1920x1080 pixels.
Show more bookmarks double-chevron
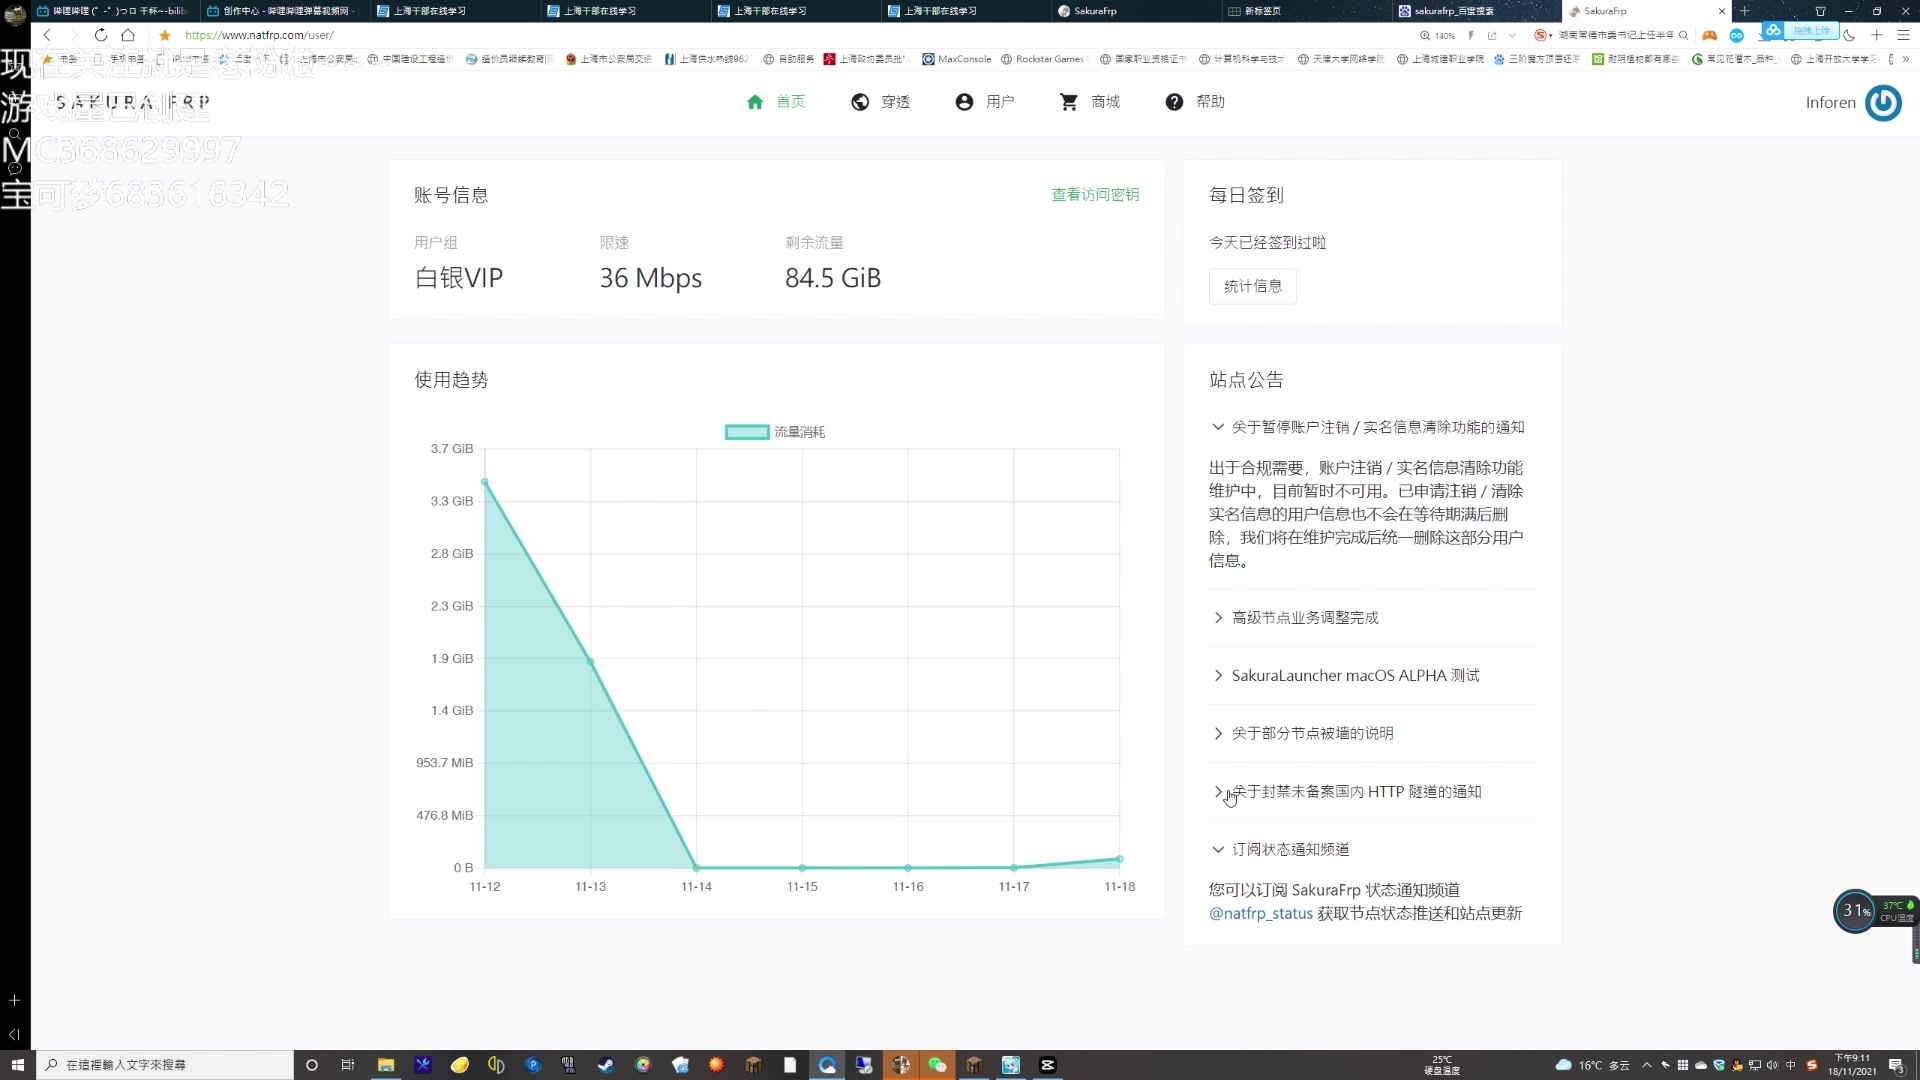pos(1905,59)
